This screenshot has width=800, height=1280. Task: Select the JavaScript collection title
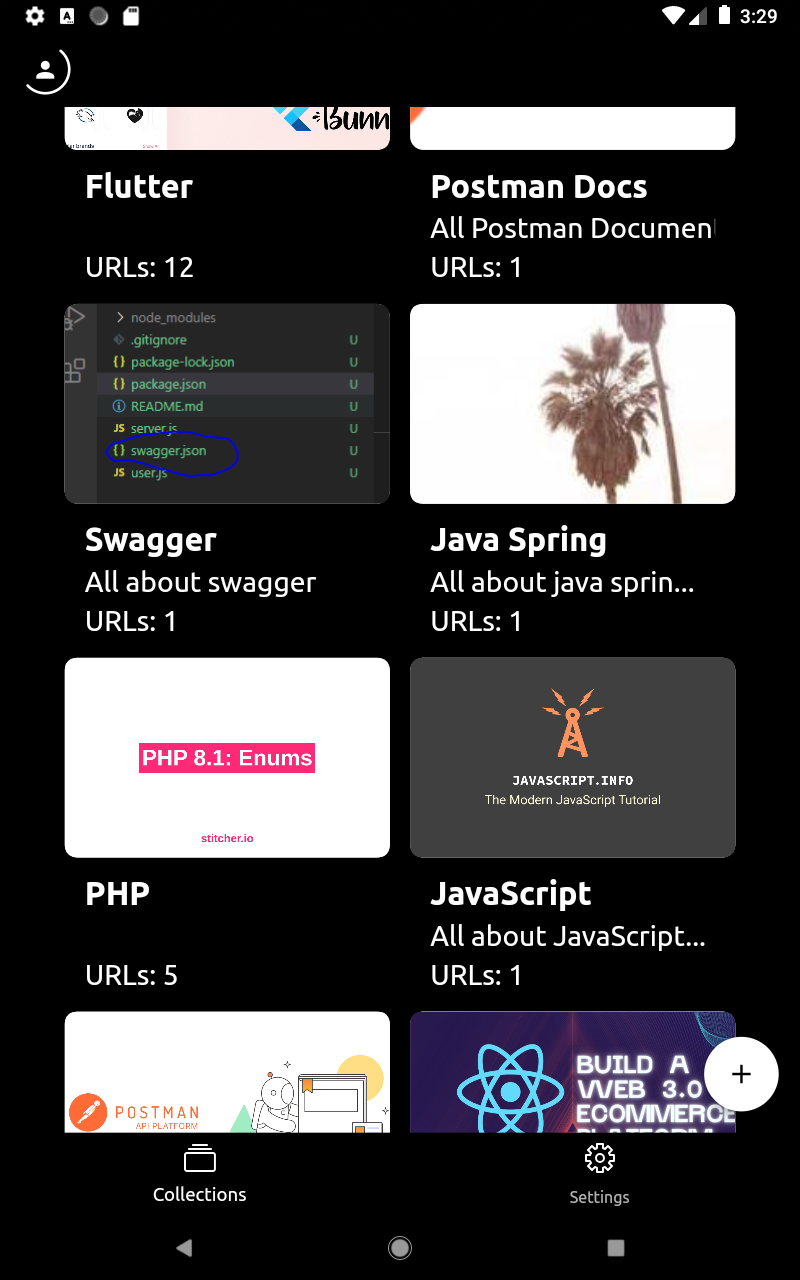pyautogui.click(x=511, y=895)
